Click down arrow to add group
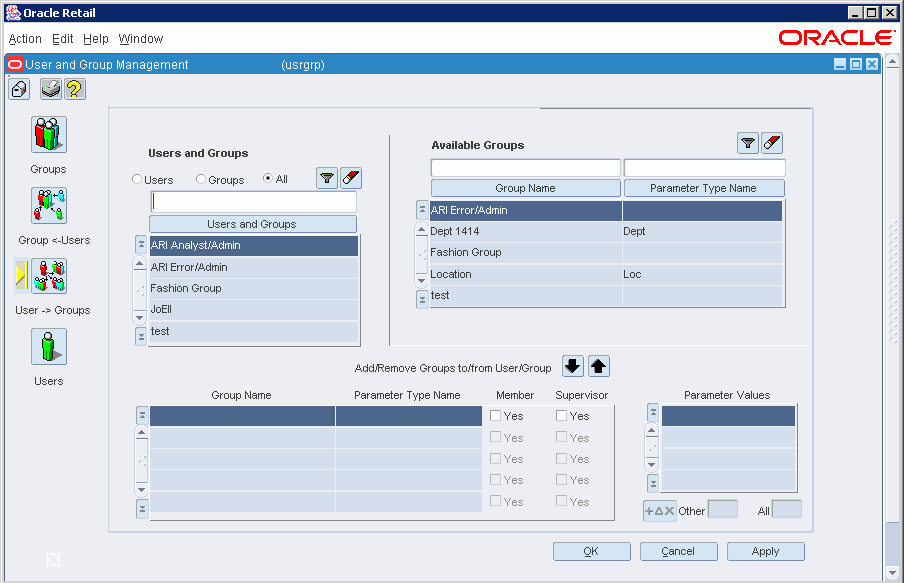 click(572, 366)
